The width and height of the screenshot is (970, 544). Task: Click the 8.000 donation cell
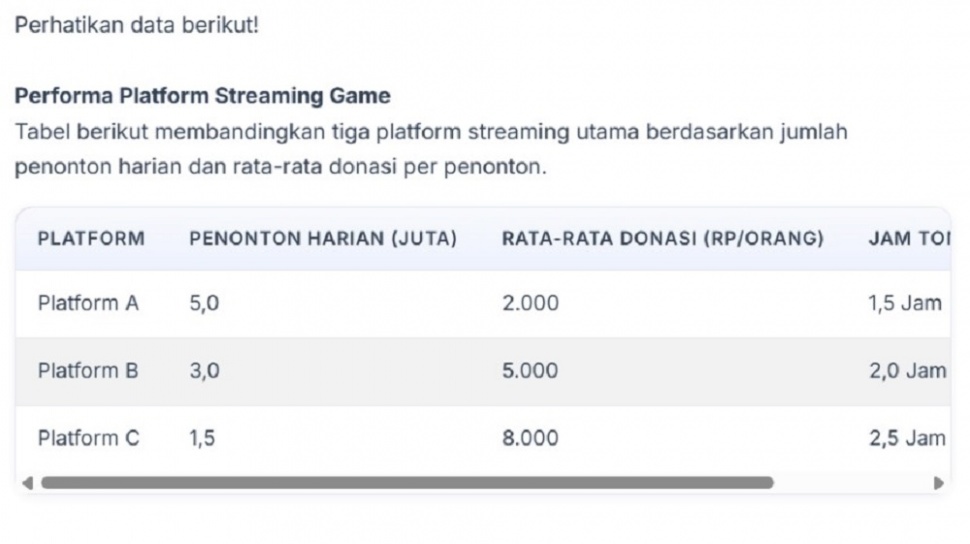530,438
